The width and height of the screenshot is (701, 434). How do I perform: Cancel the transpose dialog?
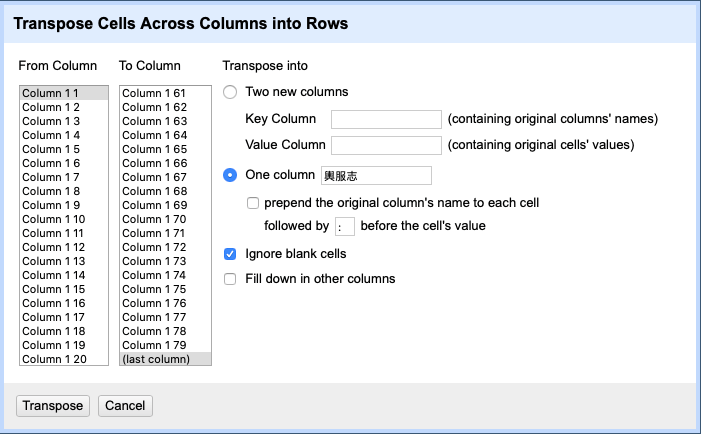click(125, 406)
